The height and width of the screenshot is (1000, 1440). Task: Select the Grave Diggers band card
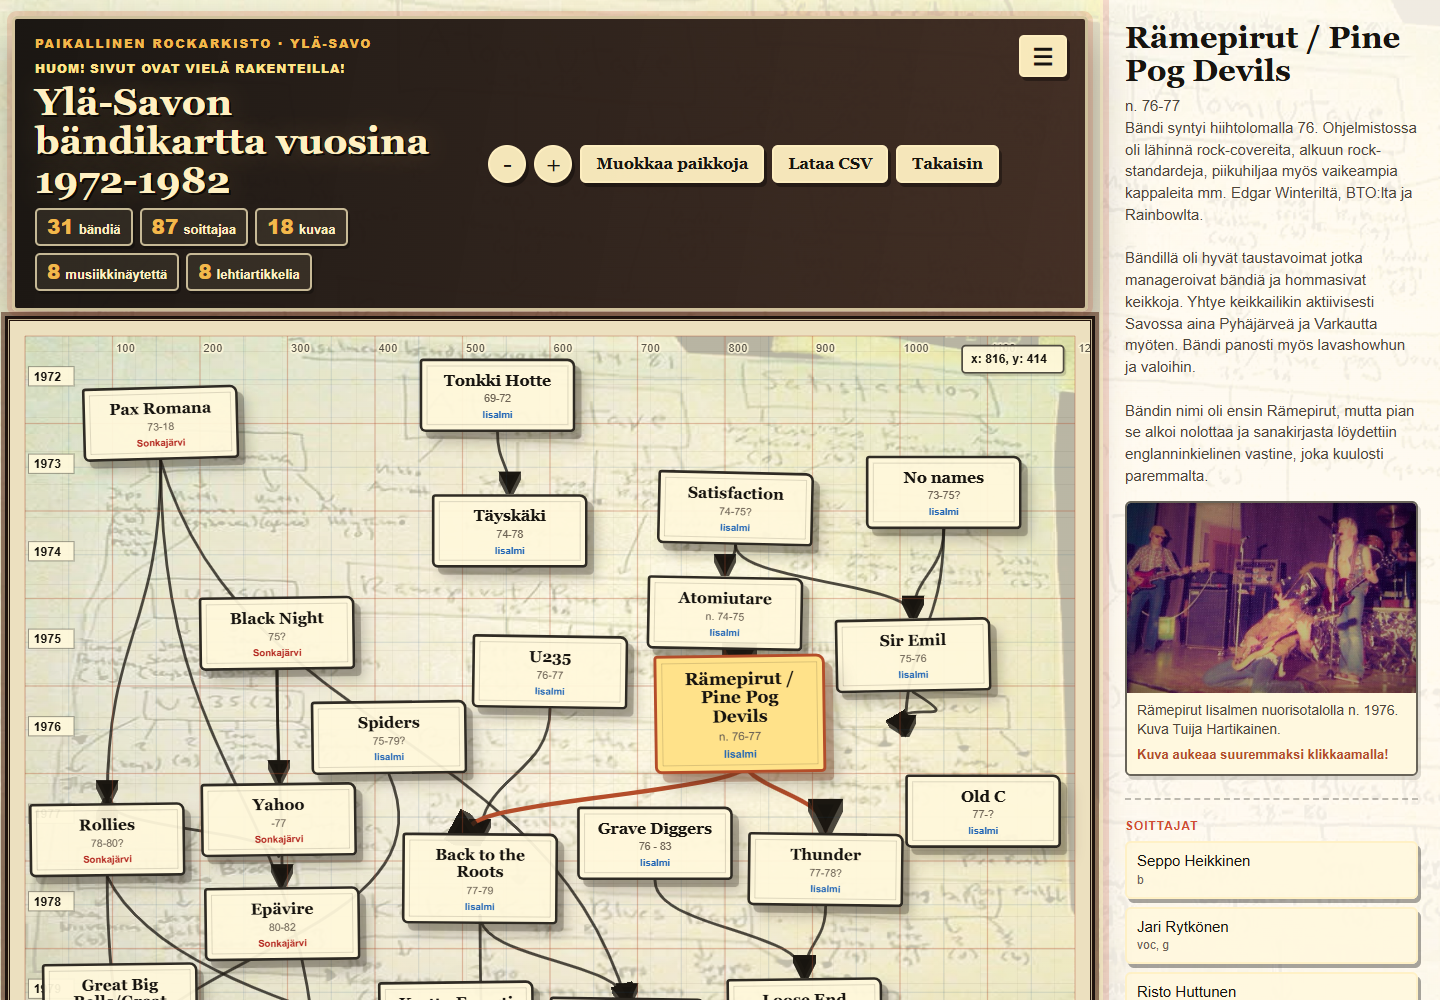click(x=655, y=843)
